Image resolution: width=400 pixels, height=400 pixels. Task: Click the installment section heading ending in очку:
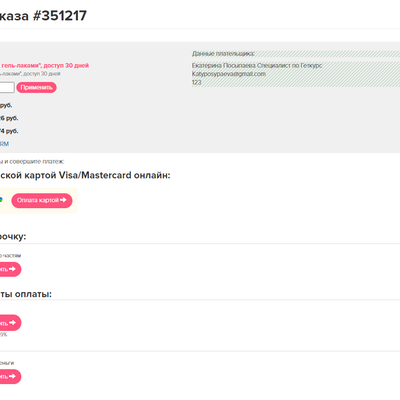(13, 236)
